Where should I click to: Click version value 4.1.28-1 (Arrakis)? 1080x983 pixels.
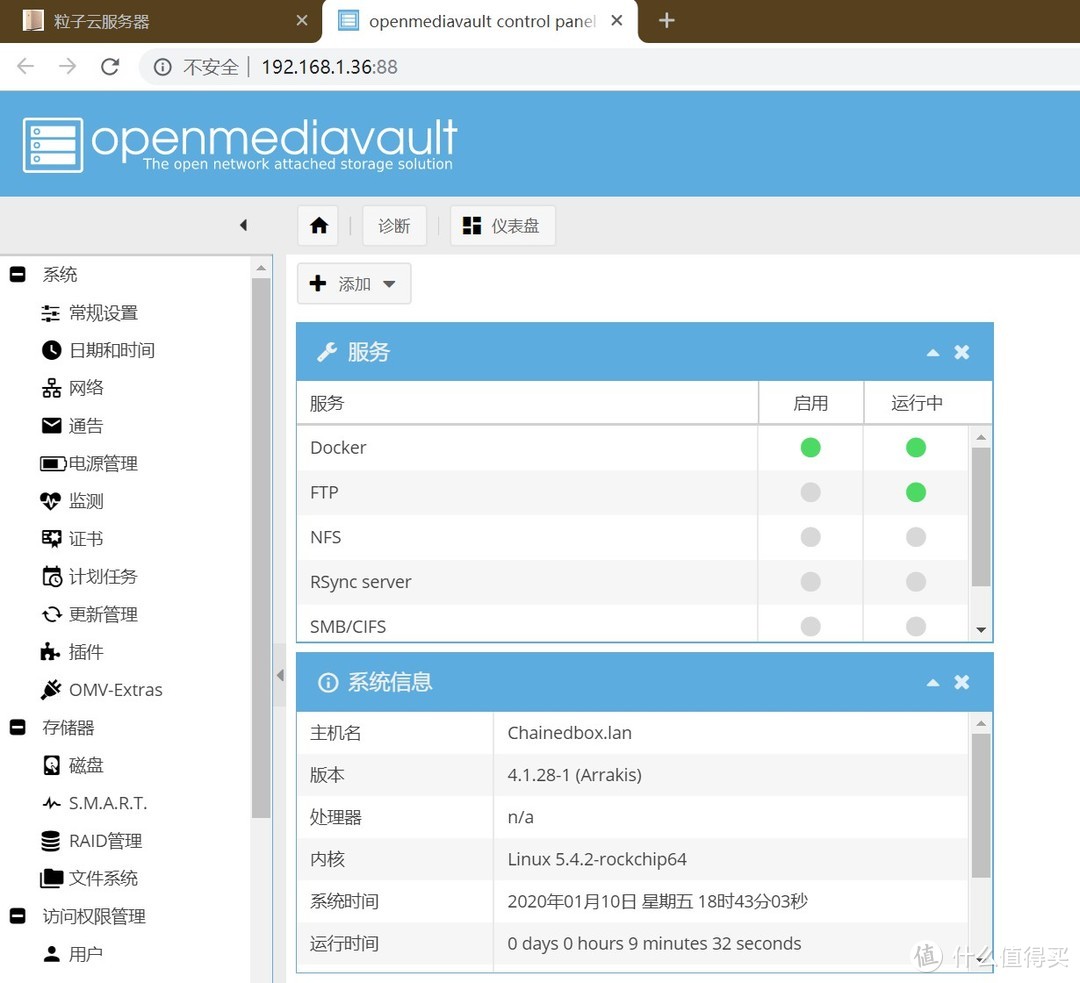[574, 775]
